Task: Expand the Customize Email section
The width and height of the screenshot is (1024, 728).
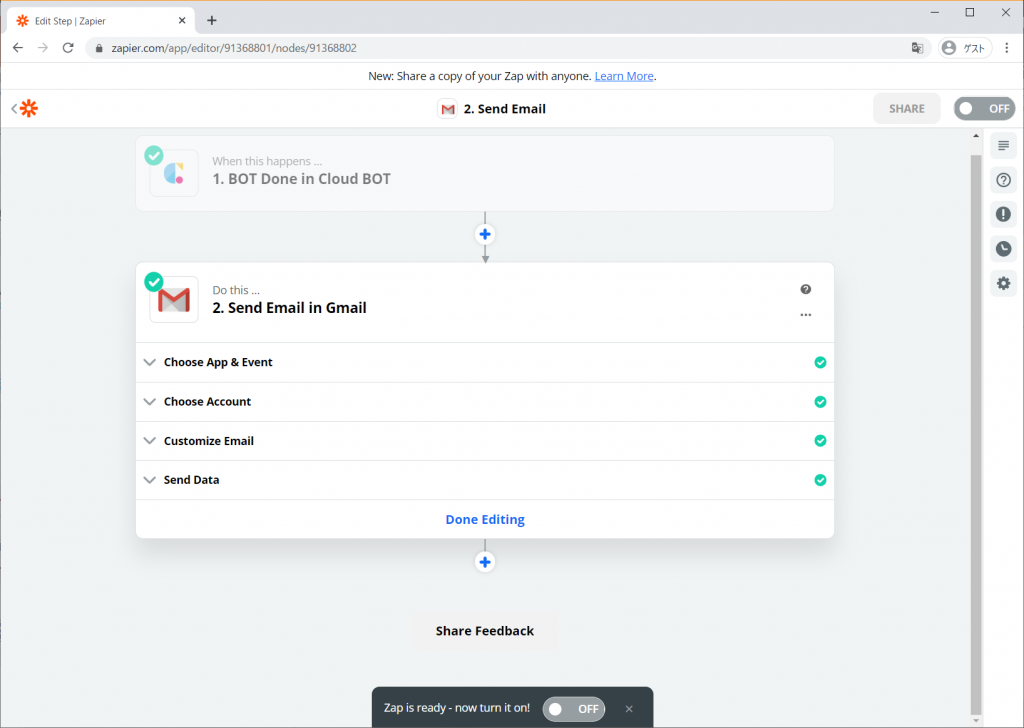Action: (x=485, y=441)
